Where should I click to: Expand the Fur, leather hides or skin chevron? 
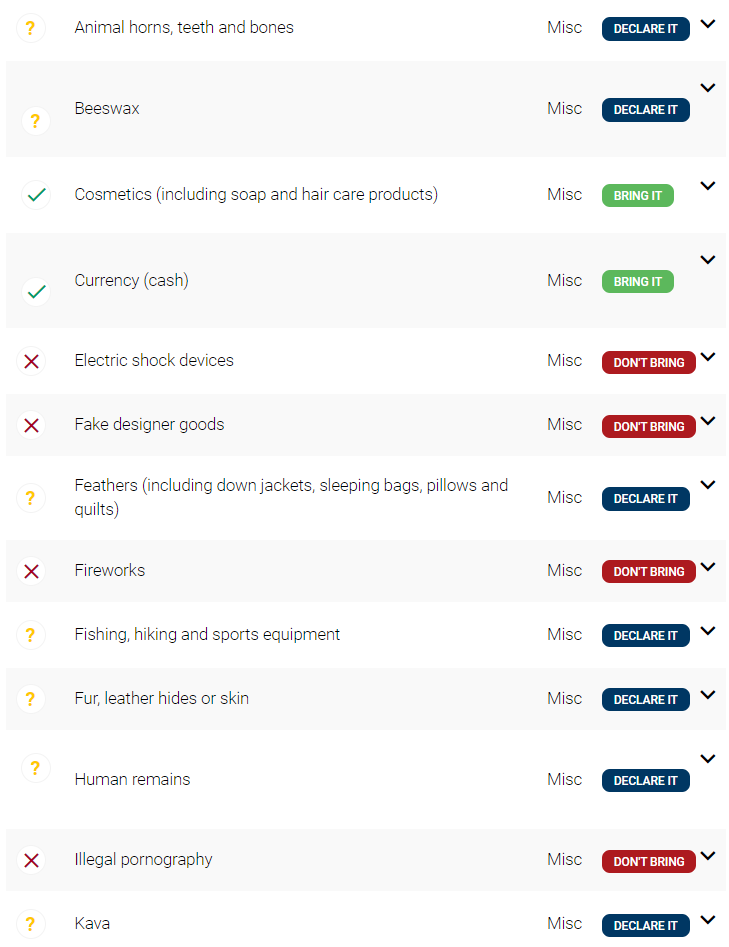(708, 695)
